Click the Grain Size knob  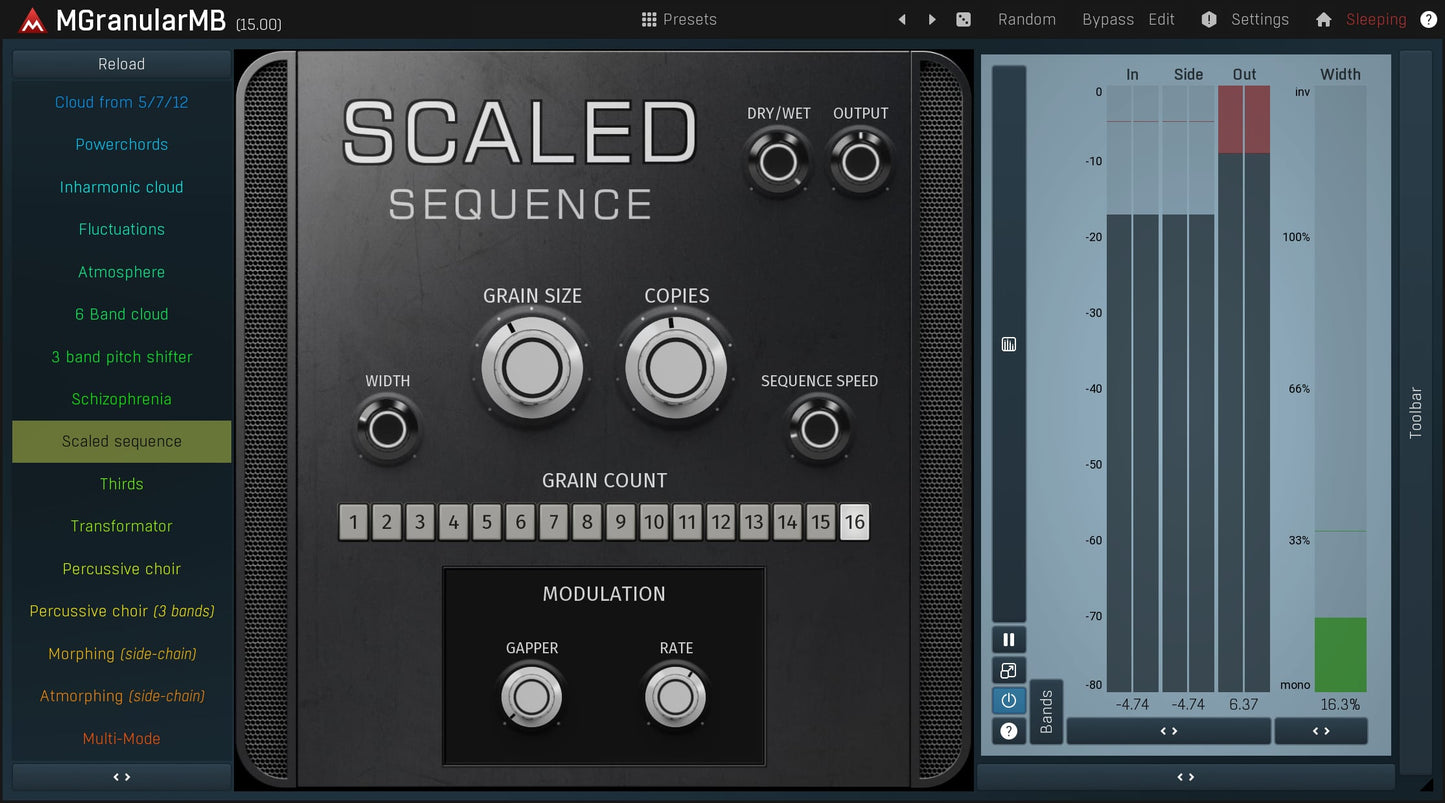click(532, 368)
